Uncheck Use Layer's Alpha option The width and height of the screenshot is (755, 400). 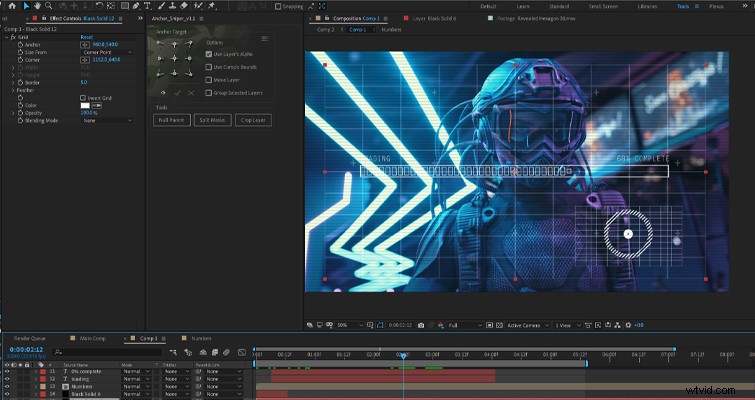coord(208,54)
